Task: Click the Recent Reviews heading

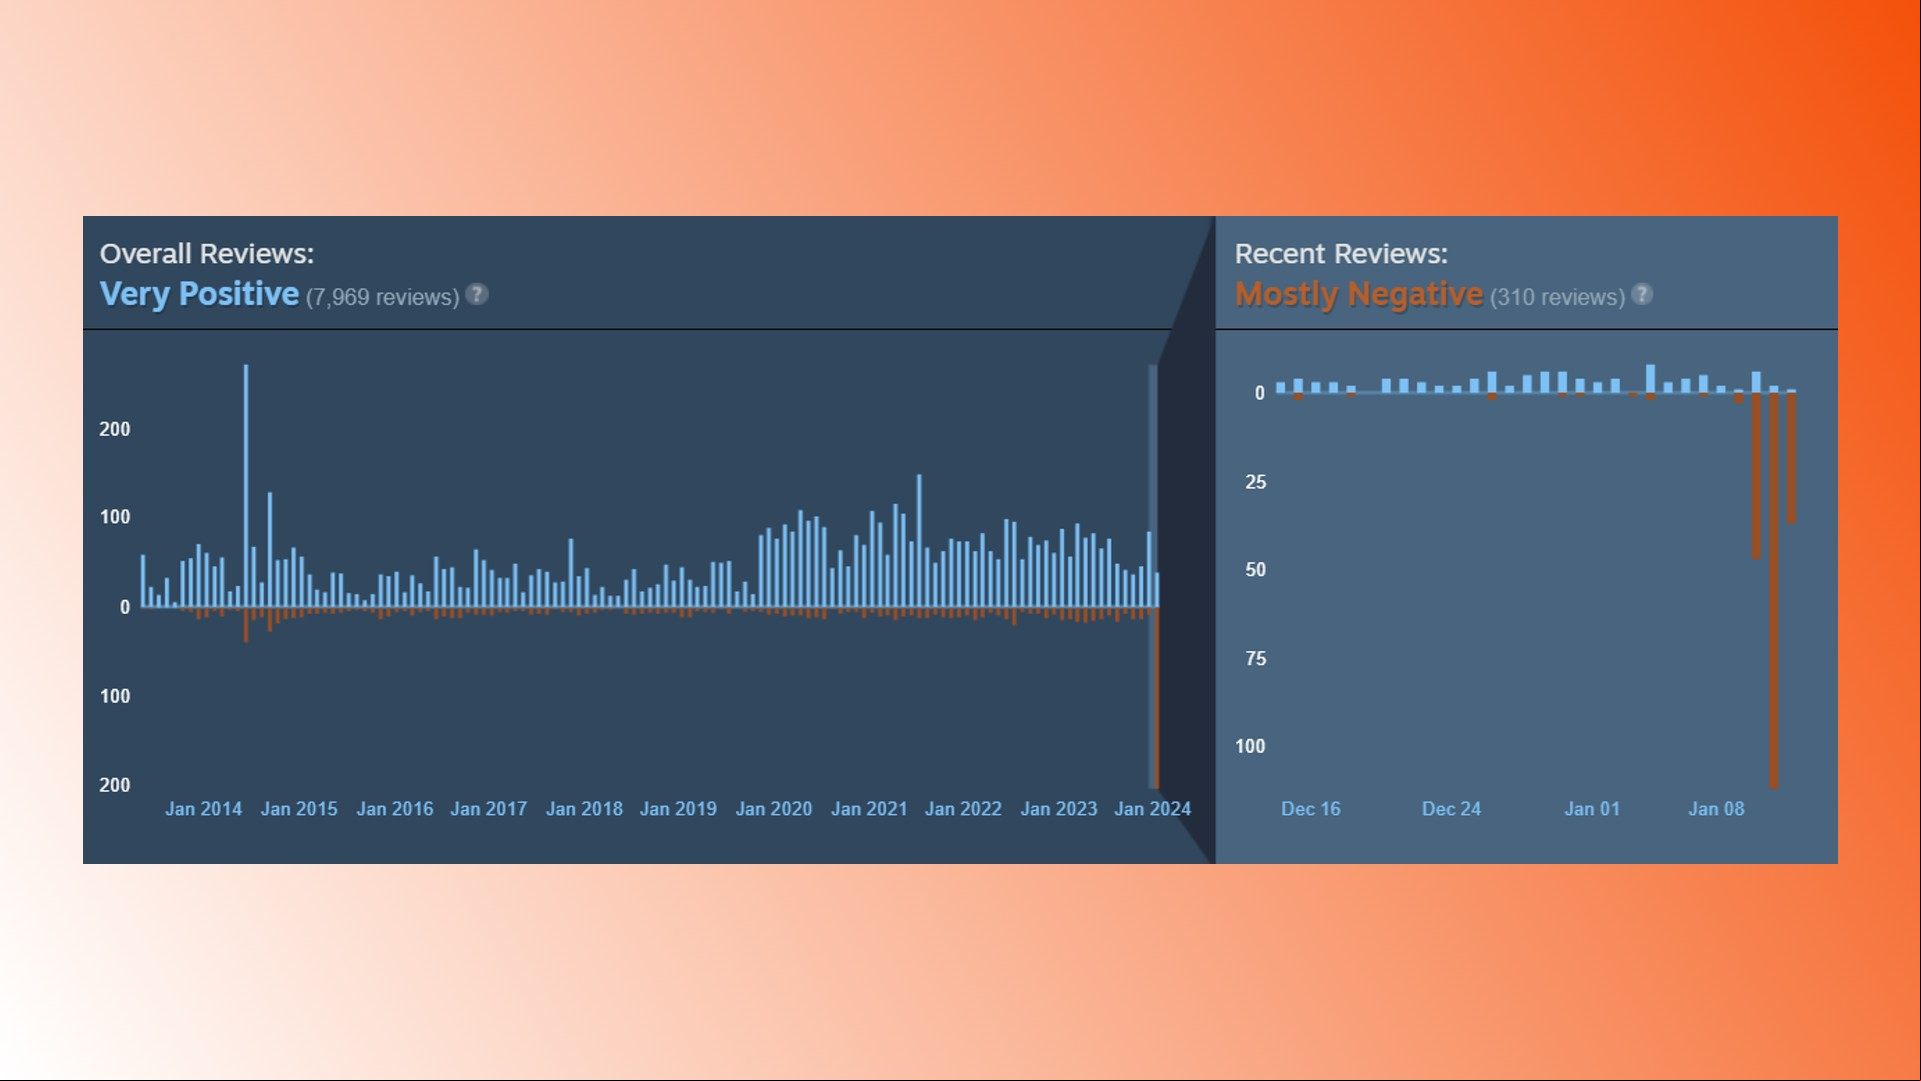Action: coord(1341,254)
